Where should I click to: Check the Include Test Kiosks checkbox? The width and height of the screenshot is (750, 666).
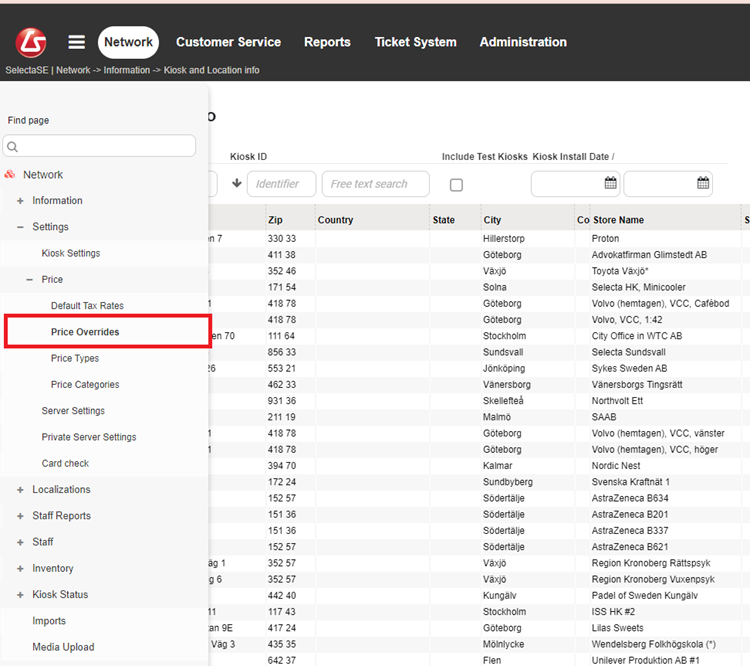[456, 185]
